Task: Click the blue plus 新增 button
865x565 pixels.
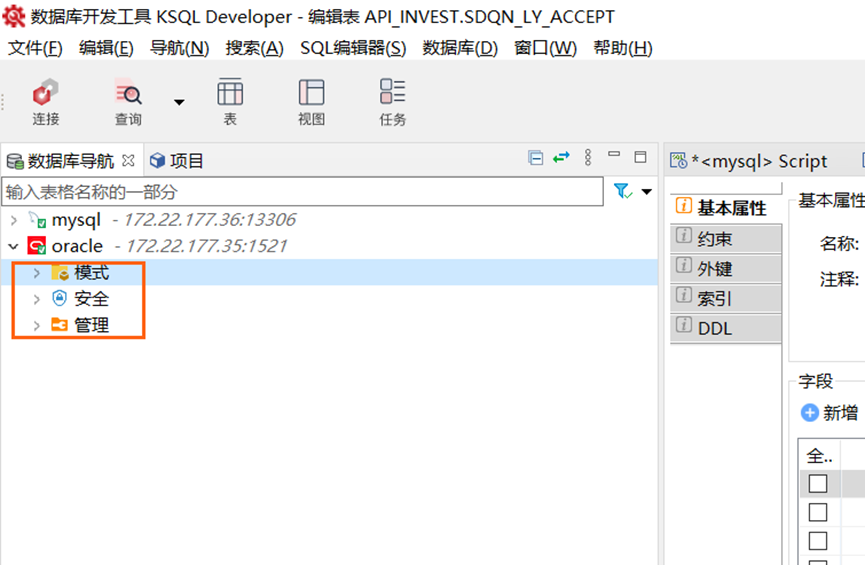Action: [829, 413]
